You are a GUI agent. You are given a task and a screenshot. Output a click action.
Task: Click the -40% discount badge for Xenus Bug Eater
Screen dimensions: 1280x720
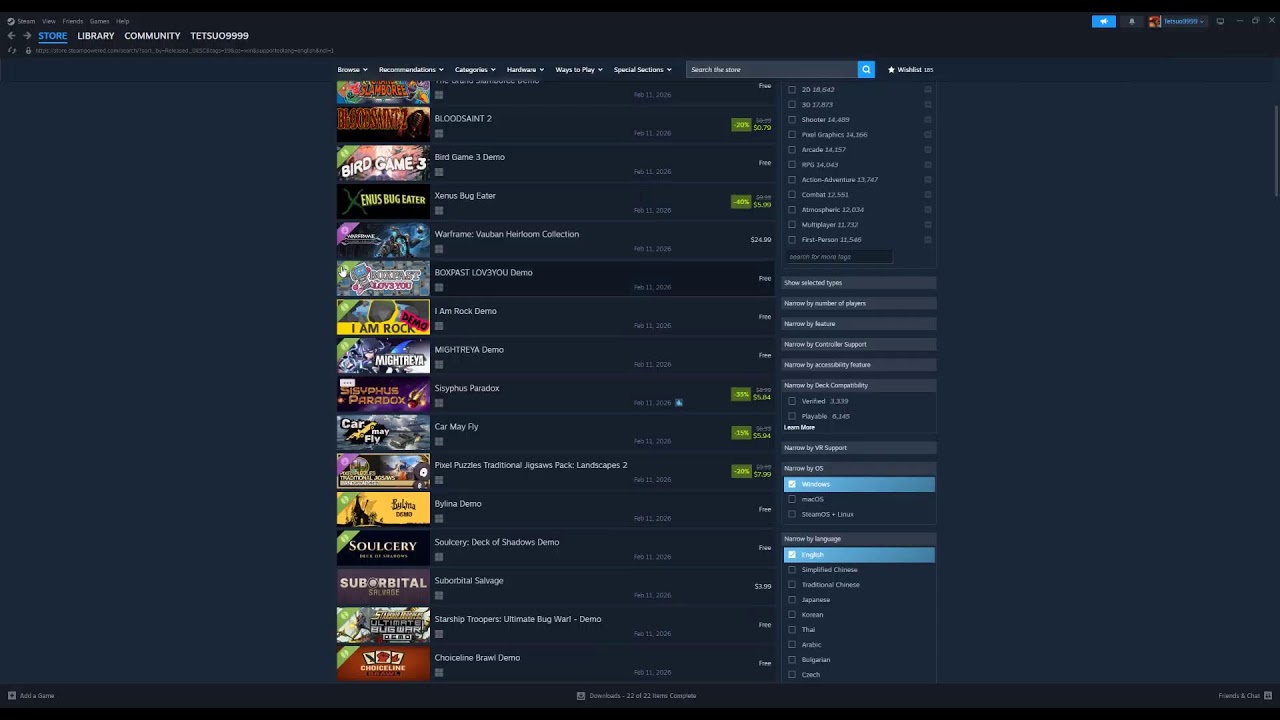click(x=741, y=202)
